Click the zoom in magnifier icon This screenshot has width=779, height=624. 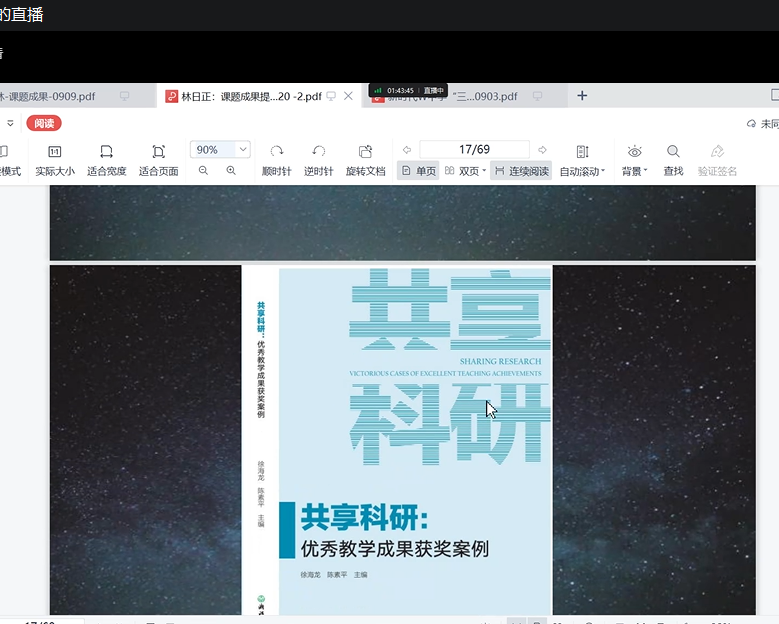[231, 171]
